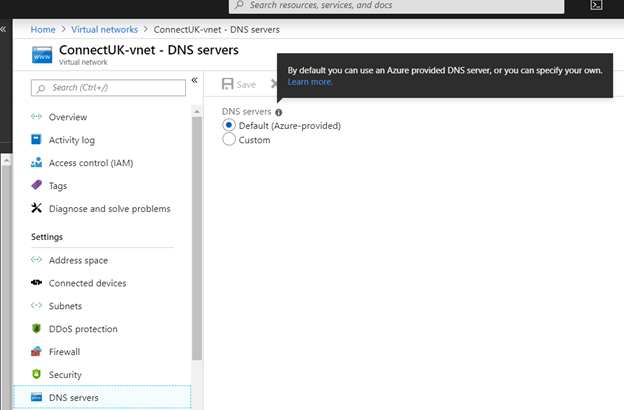Collapse the sidebar menu with double chevron

coord(195,81)
